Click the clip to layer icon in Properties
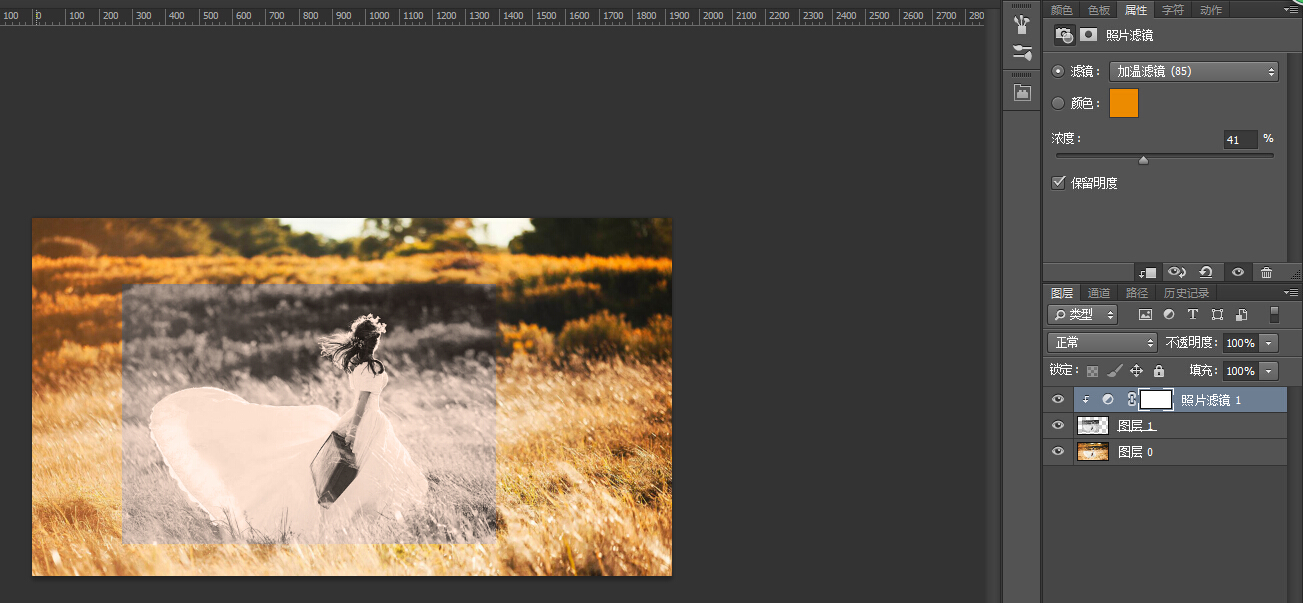Screen dimensions: 1303x603 tap(1147, 272)
